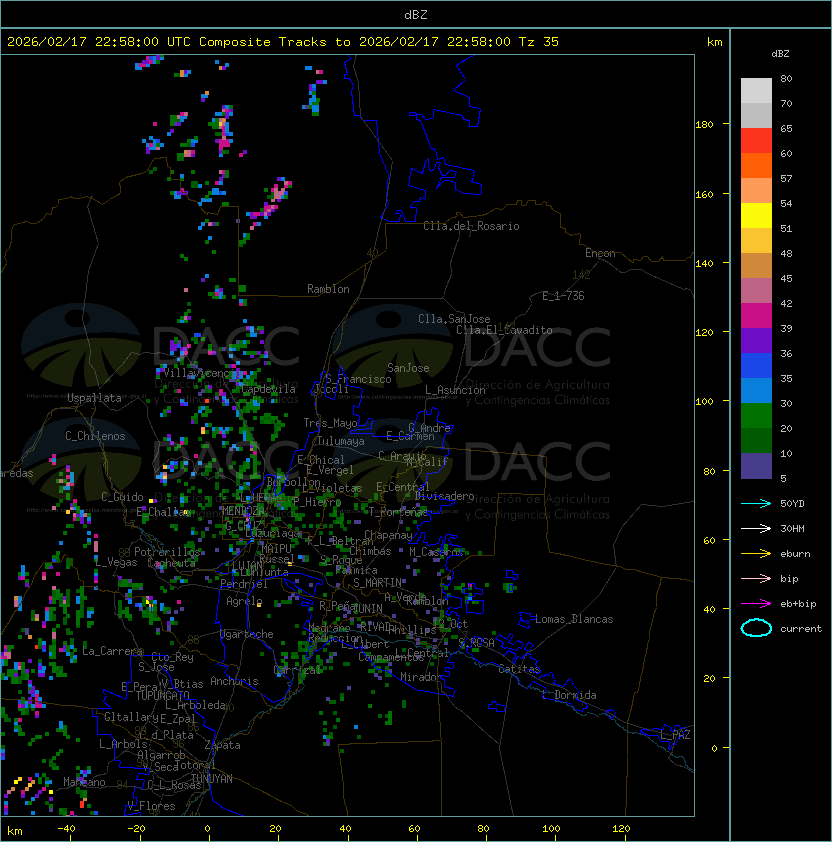Click the cyan 50YD arrow legend icon

(x=756, y=504)
